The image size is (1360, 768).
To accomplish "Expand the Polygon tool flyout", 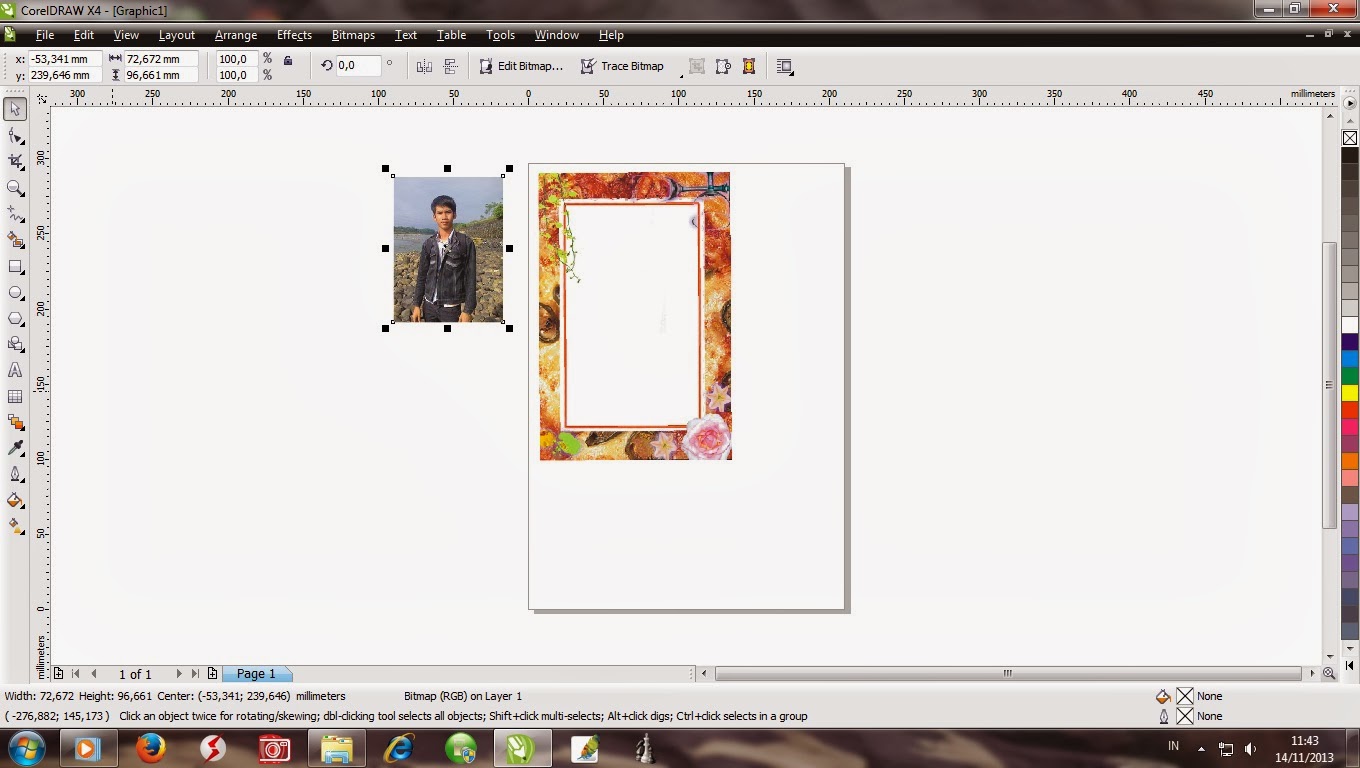I will tap(25, 325).
